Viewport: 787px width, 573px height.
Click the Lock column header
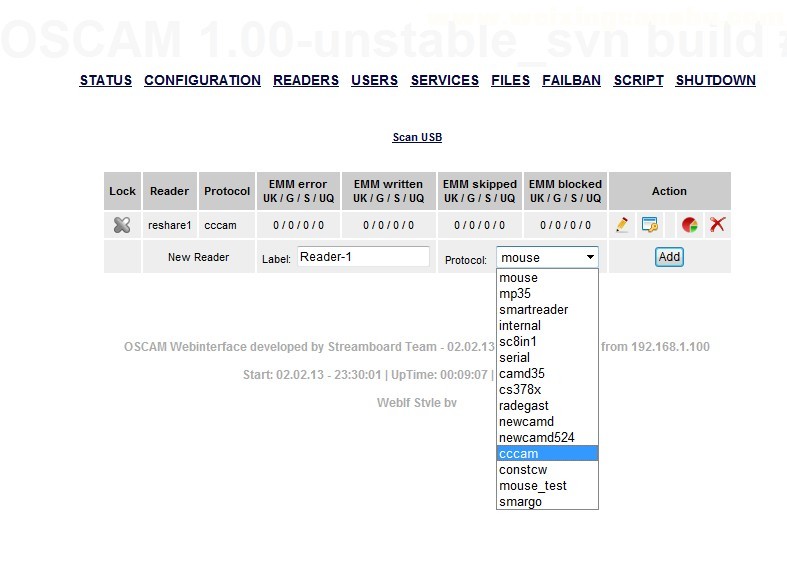(x=122, y=191)
